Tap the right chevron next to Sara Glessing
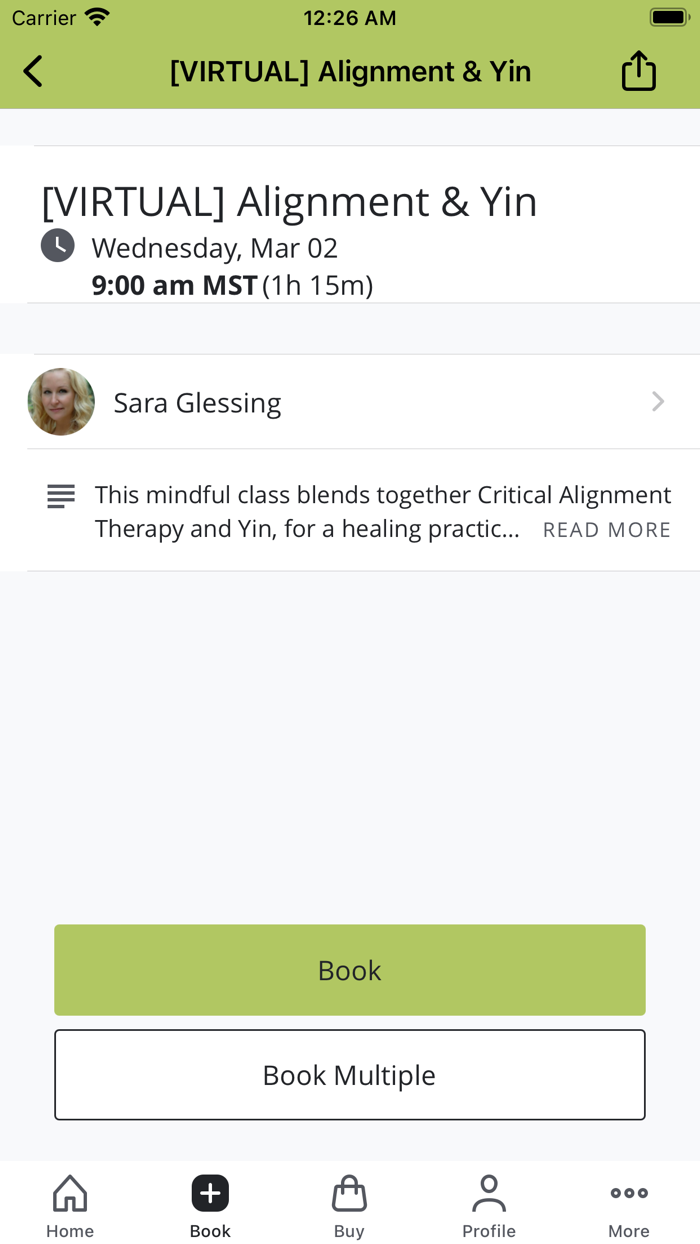Image resolution: width=700 pixels, height=1244 pixels. tap(657, 401)
